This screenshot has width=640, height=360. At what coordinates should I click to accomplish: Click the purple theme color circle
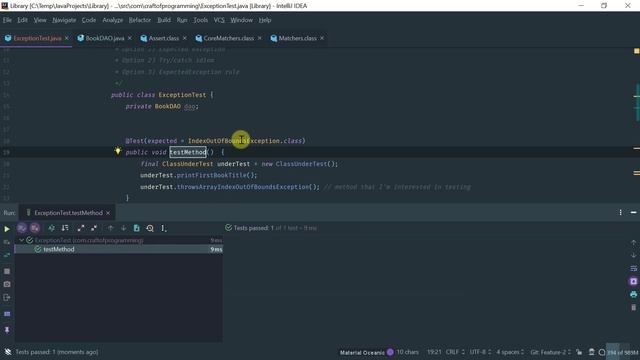point(390,352)
